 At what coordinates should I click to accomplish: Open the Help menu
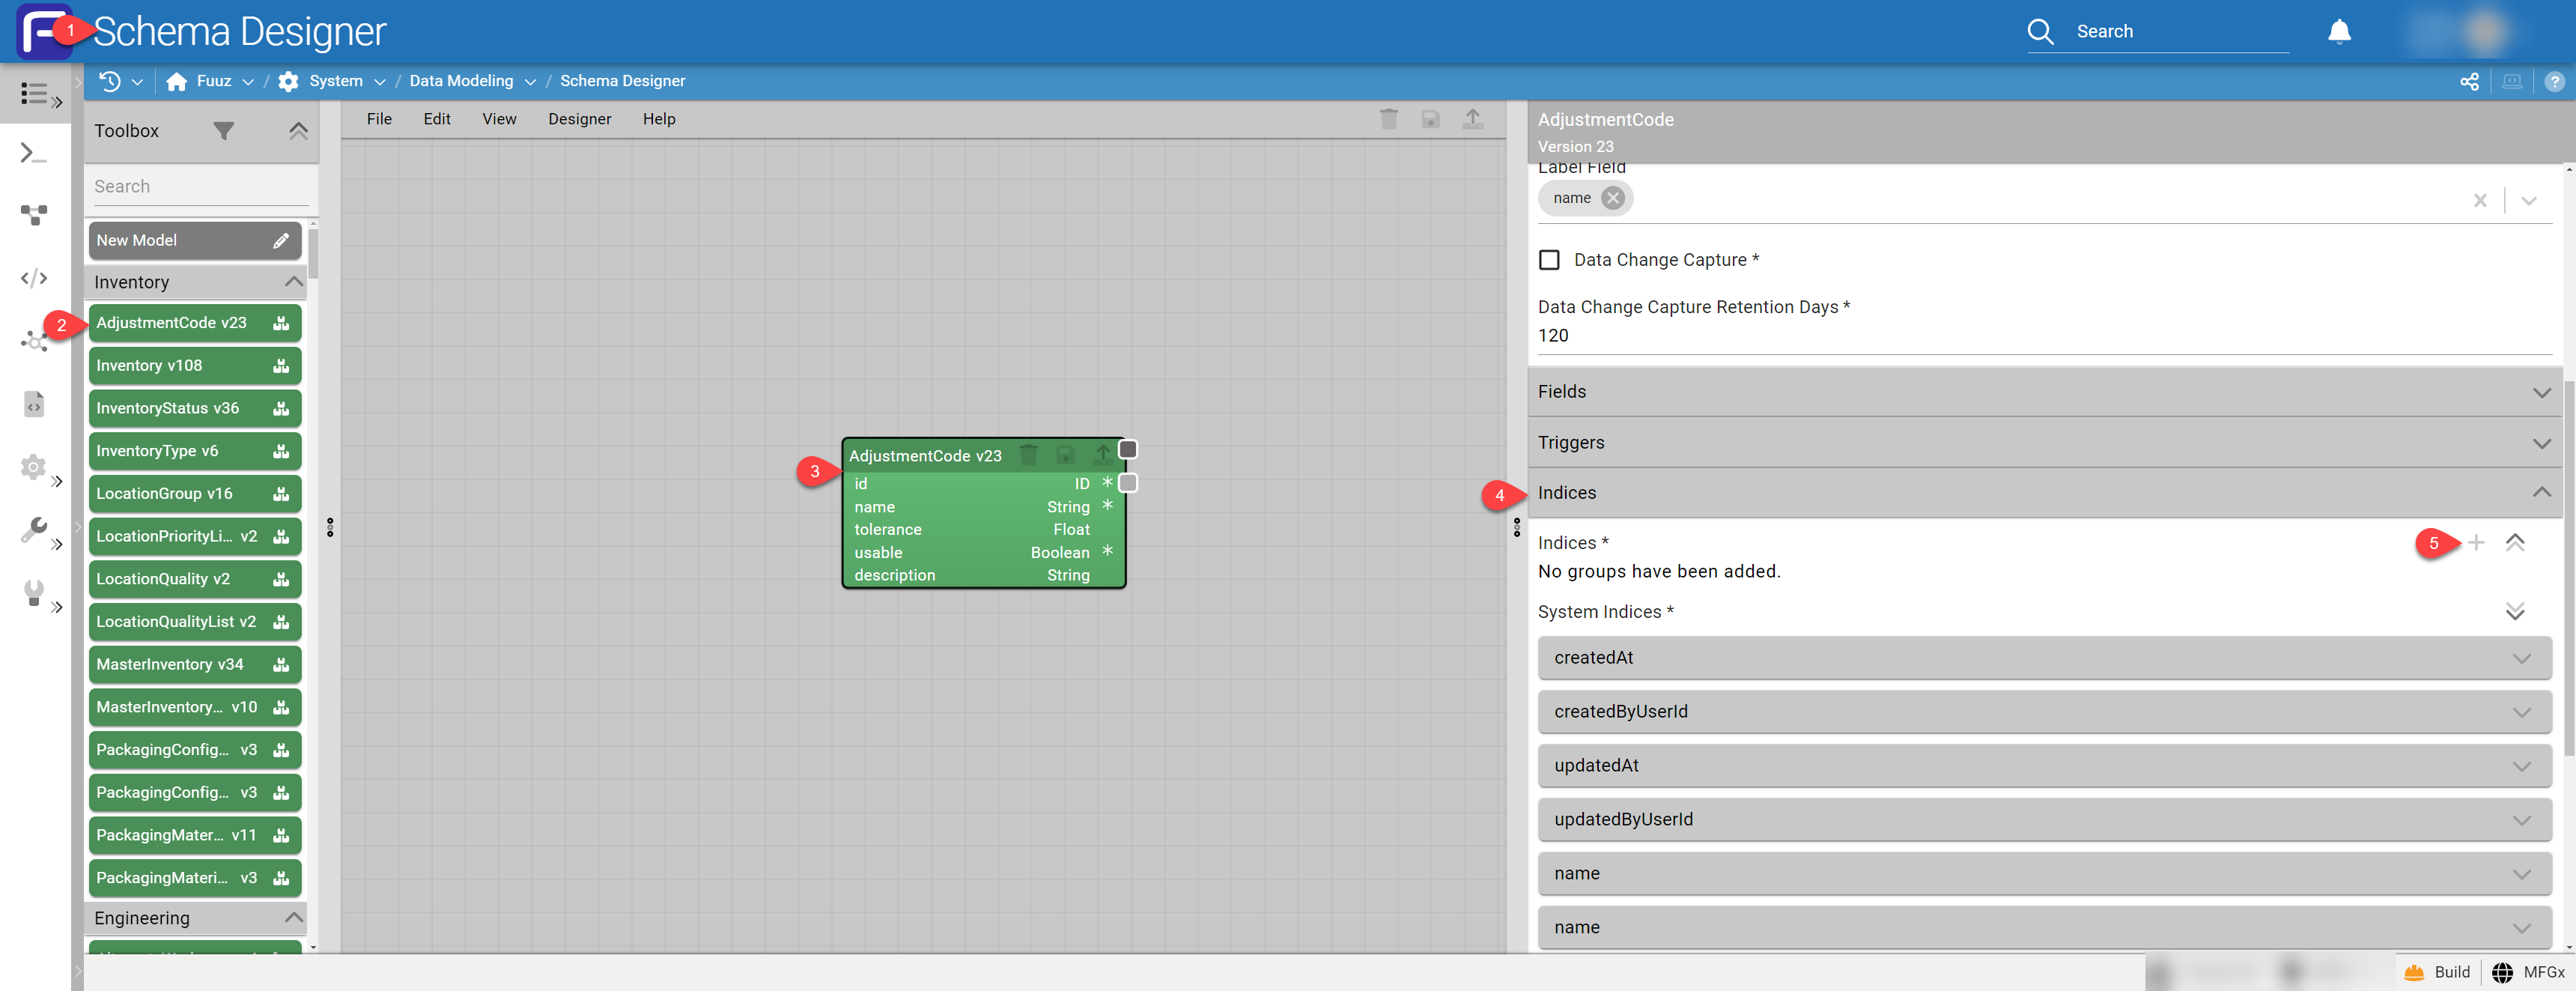click(658, 119)
